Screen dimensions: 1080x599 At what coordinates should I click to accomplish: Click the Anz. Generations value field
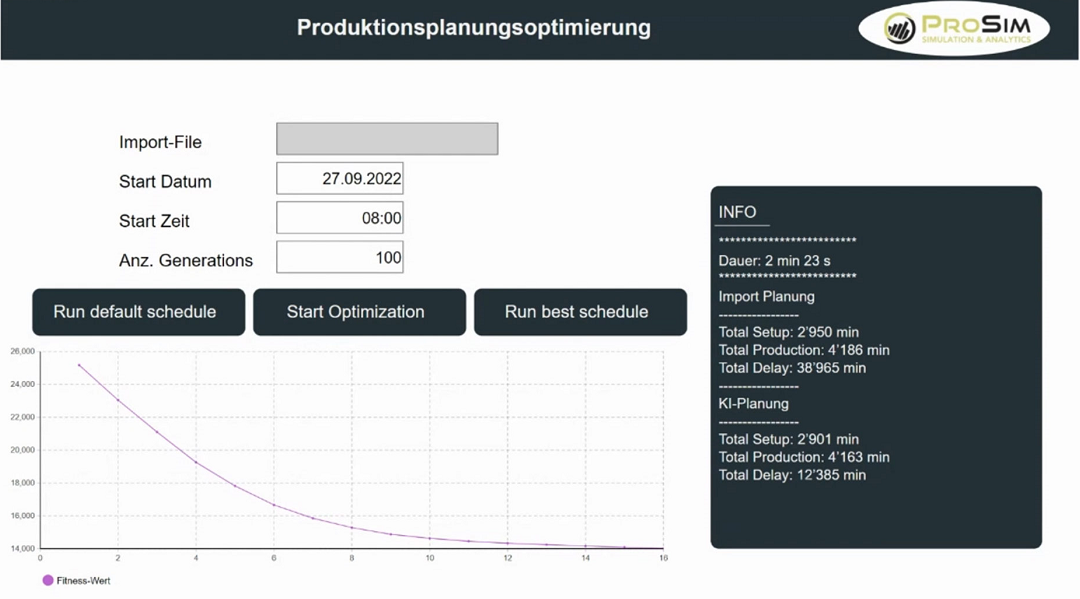pyautogui.click(x=340, y=258)
